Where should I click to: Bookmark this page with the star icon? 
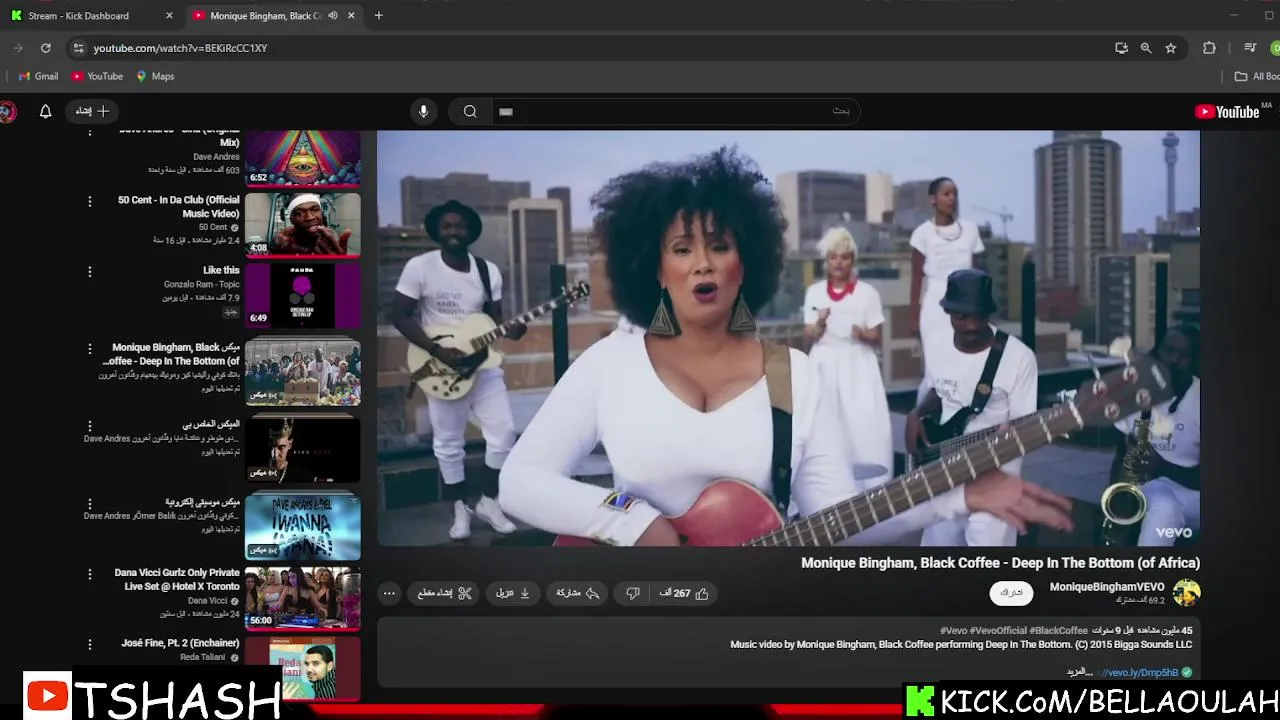coord(1171,48)
